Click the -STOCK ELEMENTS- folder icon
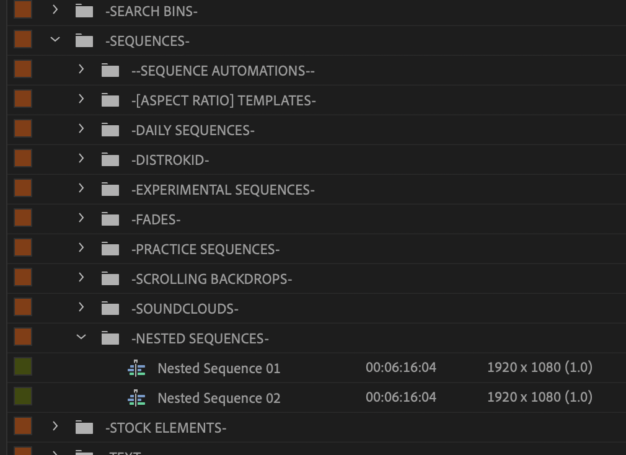Image resolution: width=626 pixels, height=455 pixels. click(x=84, y=429)
